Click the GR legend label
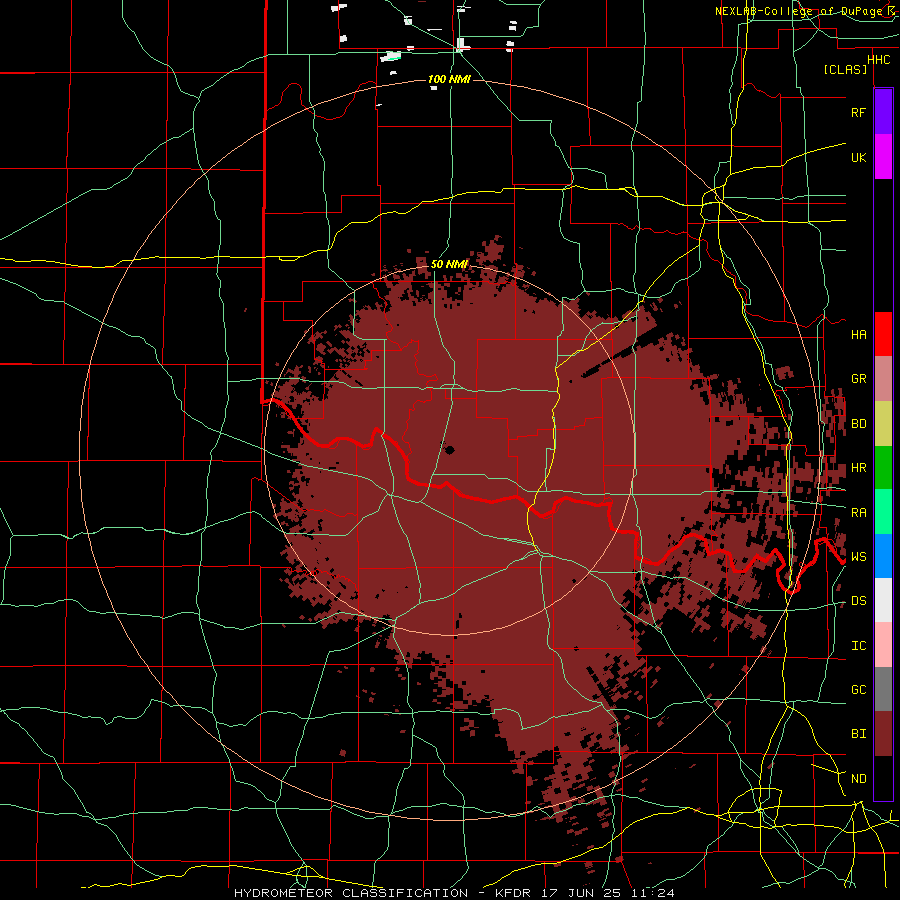The image size is (900, 900). click(x=858, y=379)
